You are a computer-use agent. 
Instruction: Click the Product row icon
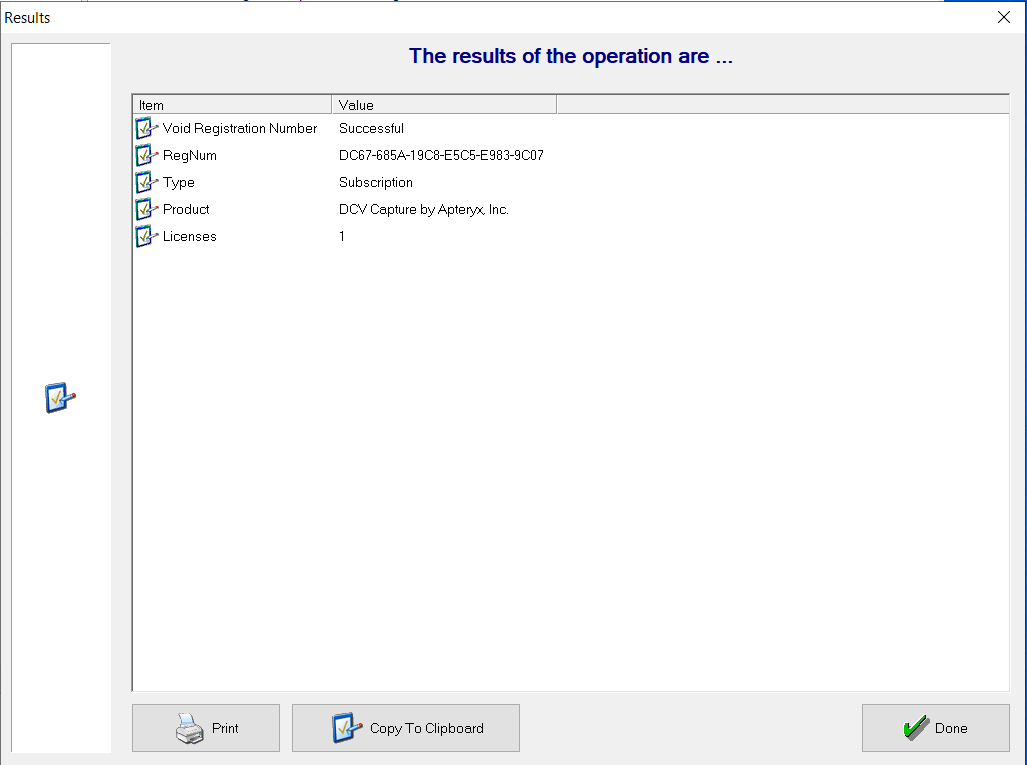(x=146, y=210)
